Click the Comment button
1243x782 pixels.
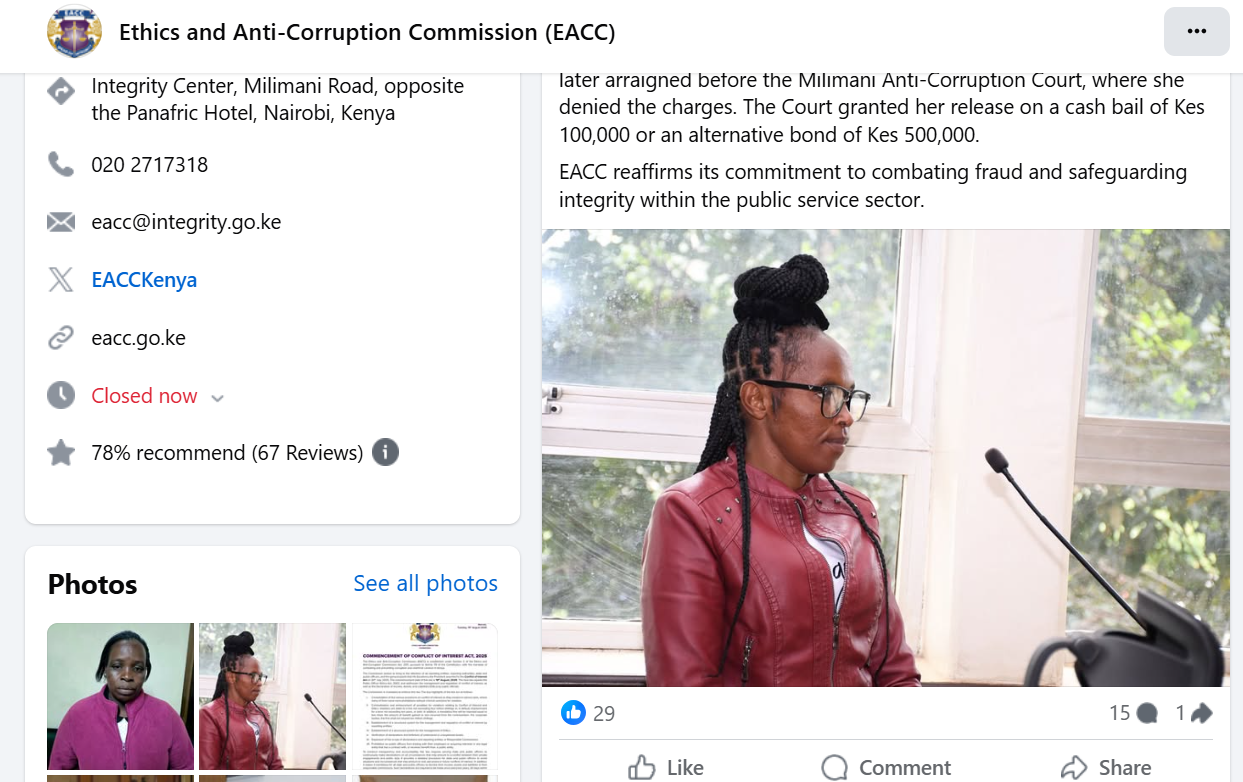pos(886,767)
